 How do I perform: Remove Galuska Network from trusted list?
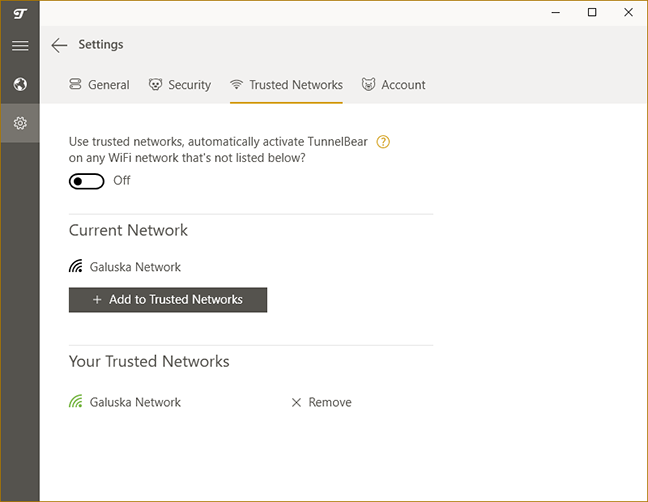pyautogui.click(x=322, y=402)
